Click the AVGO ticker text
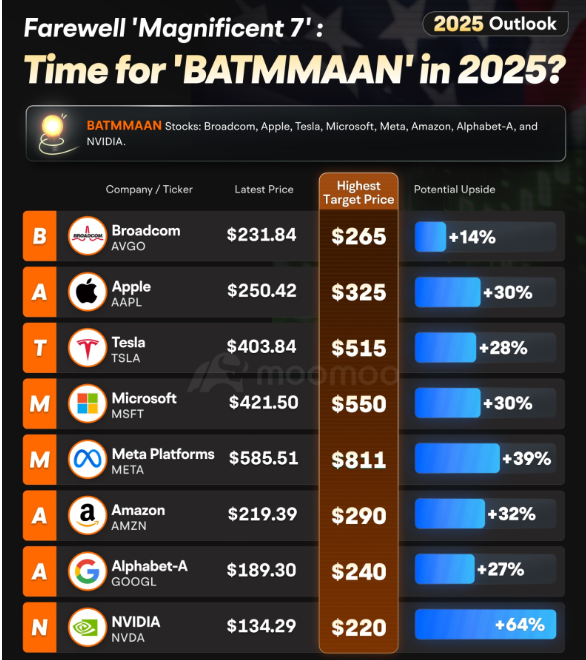This screenshot has height=660, width=586. [x=128, y=246]
